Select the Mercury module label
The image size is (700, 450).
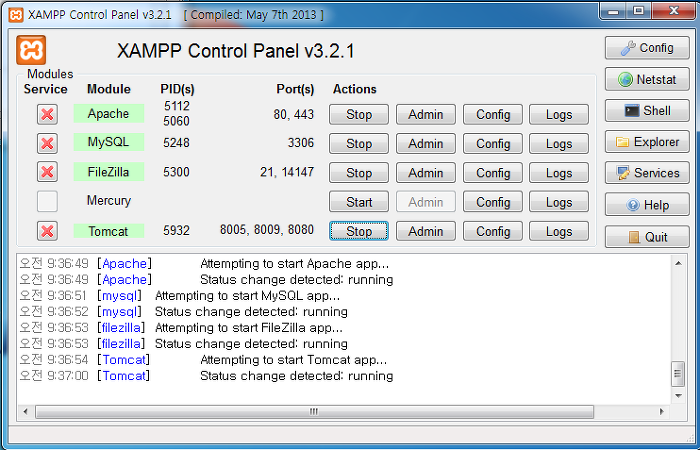(x=108, y=200)
